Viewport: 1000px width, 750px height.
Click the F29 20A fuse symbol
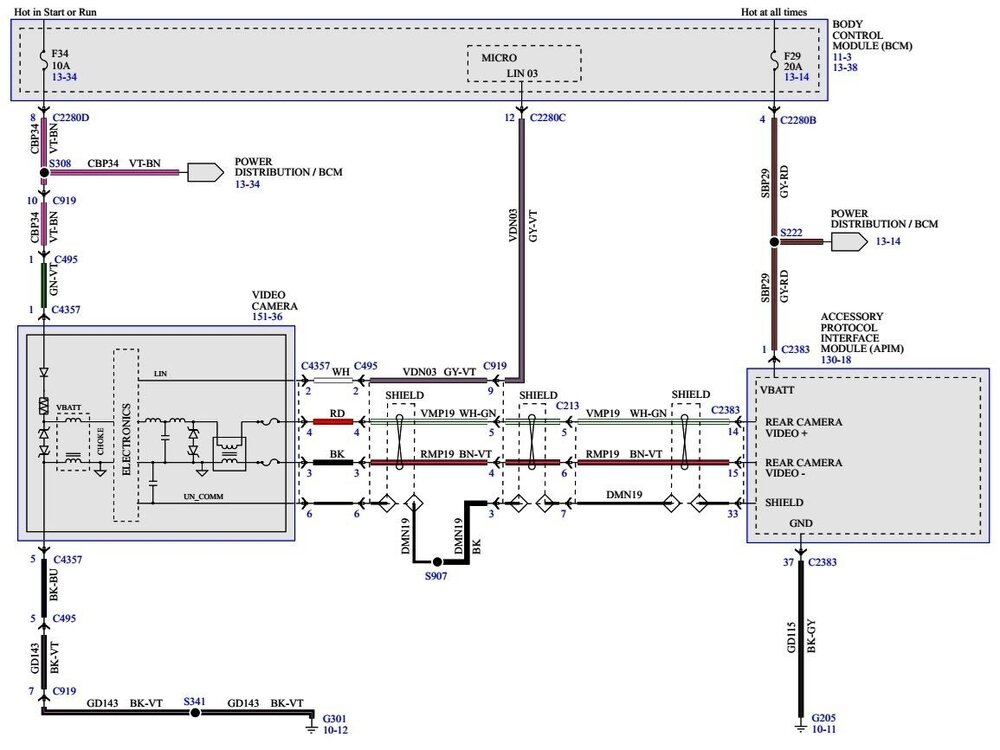(773, 61)
